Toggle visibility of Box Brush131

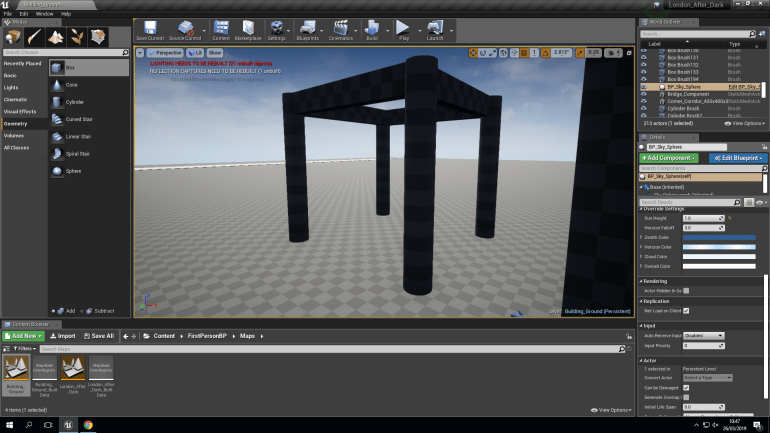[x=643, y=57]
